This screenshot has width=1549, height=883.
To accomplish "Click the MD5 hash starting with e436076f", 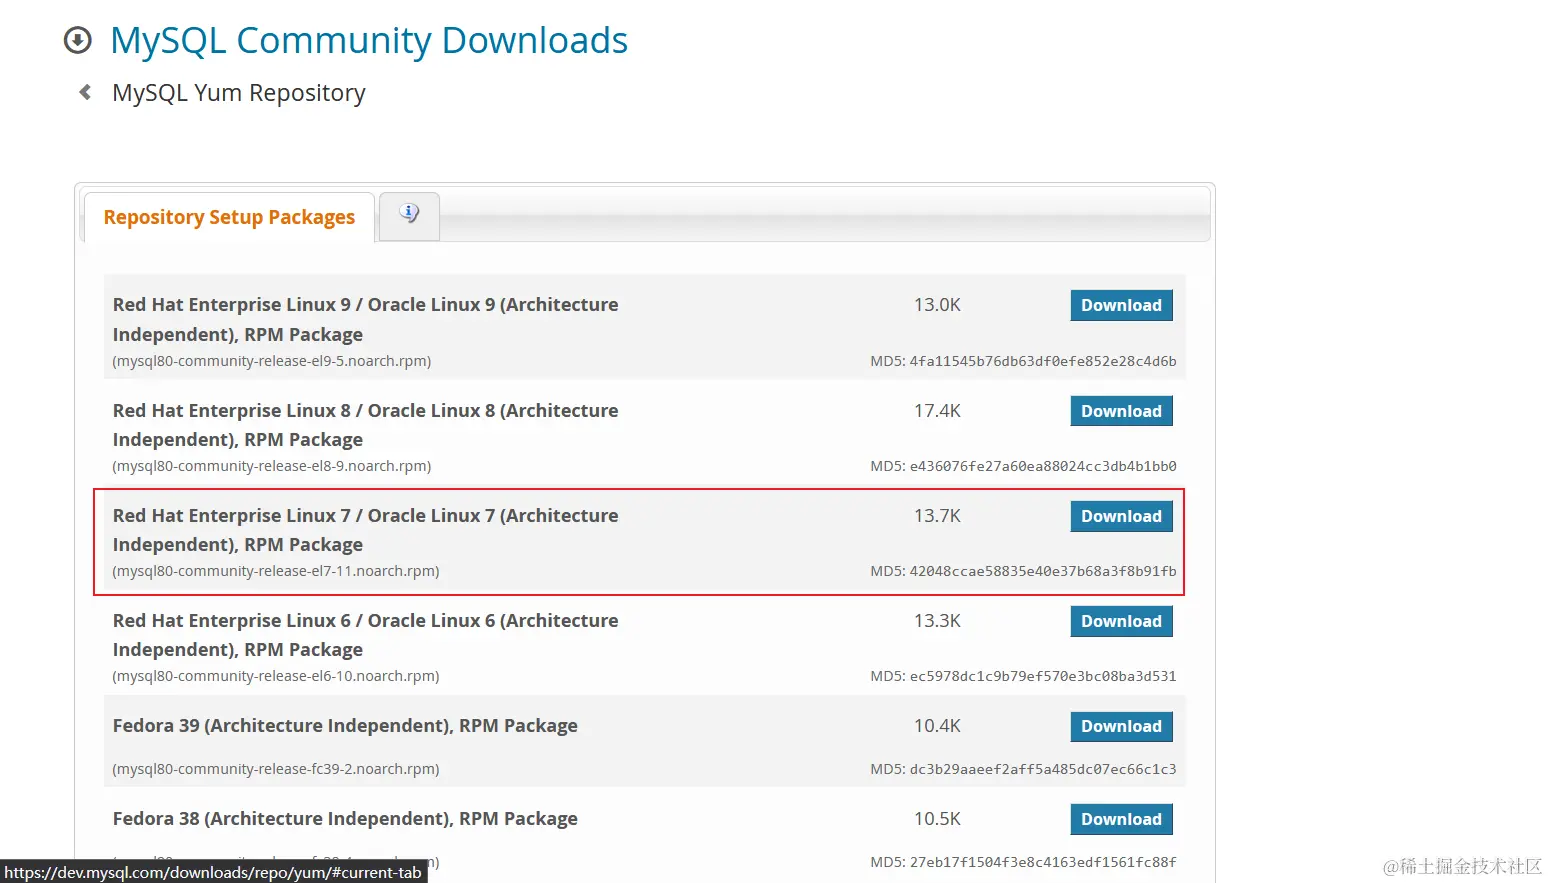I will pyautogui.click(x=1043, y=466).
